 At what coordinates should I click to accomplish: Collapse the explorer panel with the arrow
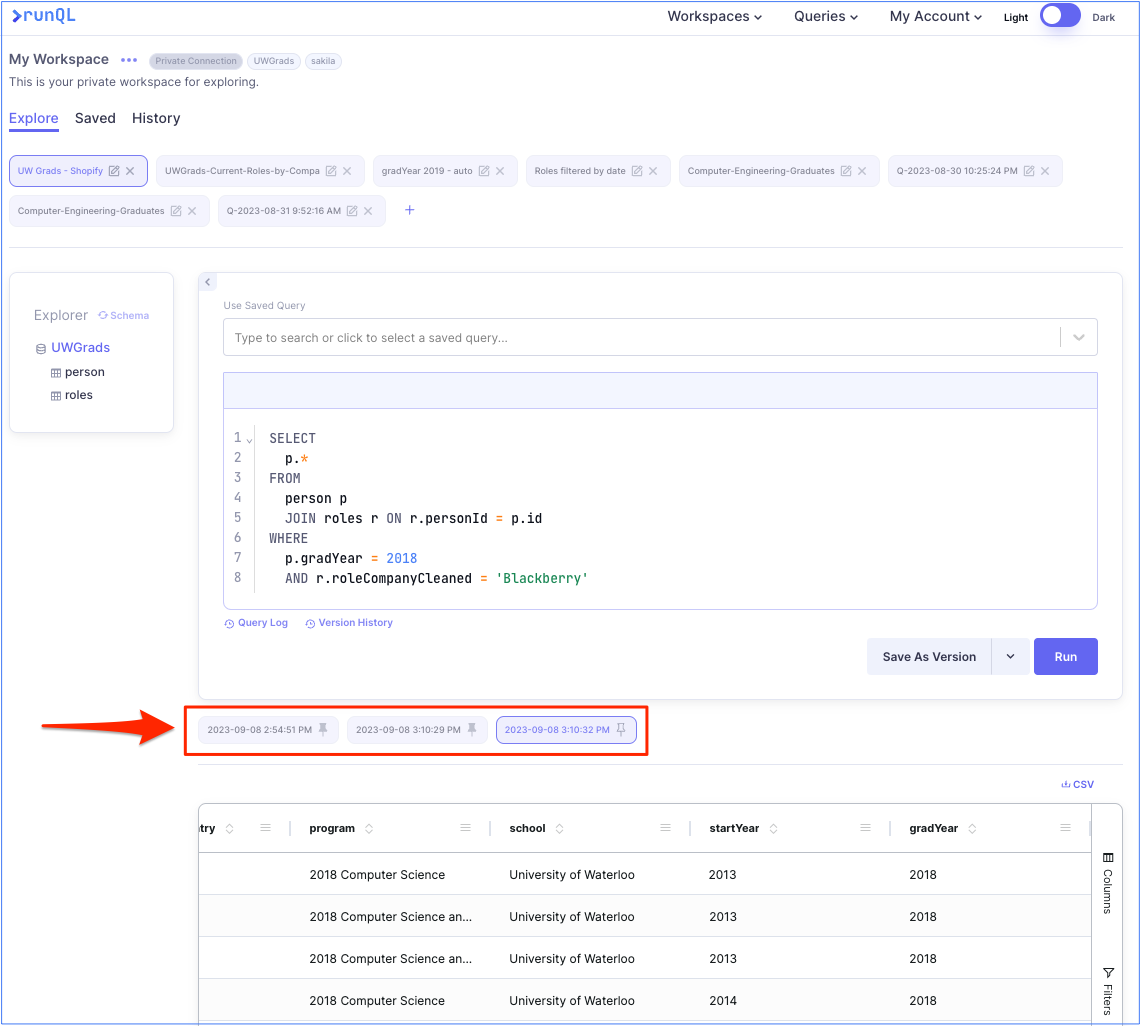[207, 283]
